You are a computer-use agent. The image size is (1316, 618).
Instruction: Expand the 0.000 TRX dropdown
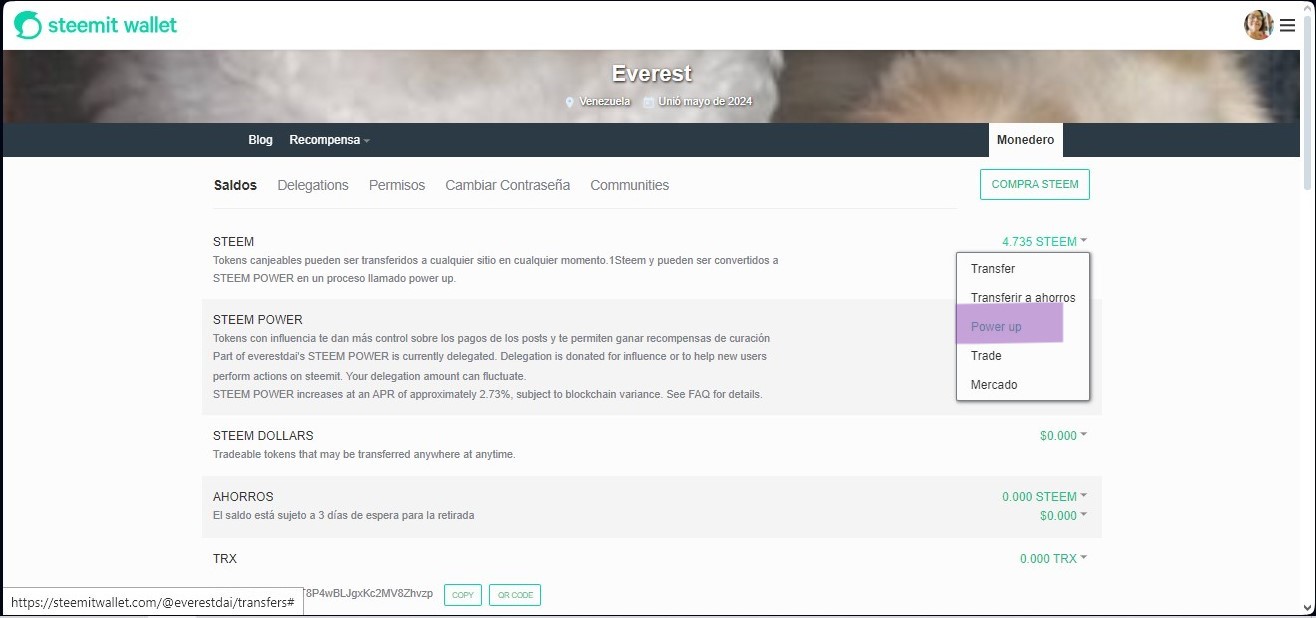pos(1053,558)
